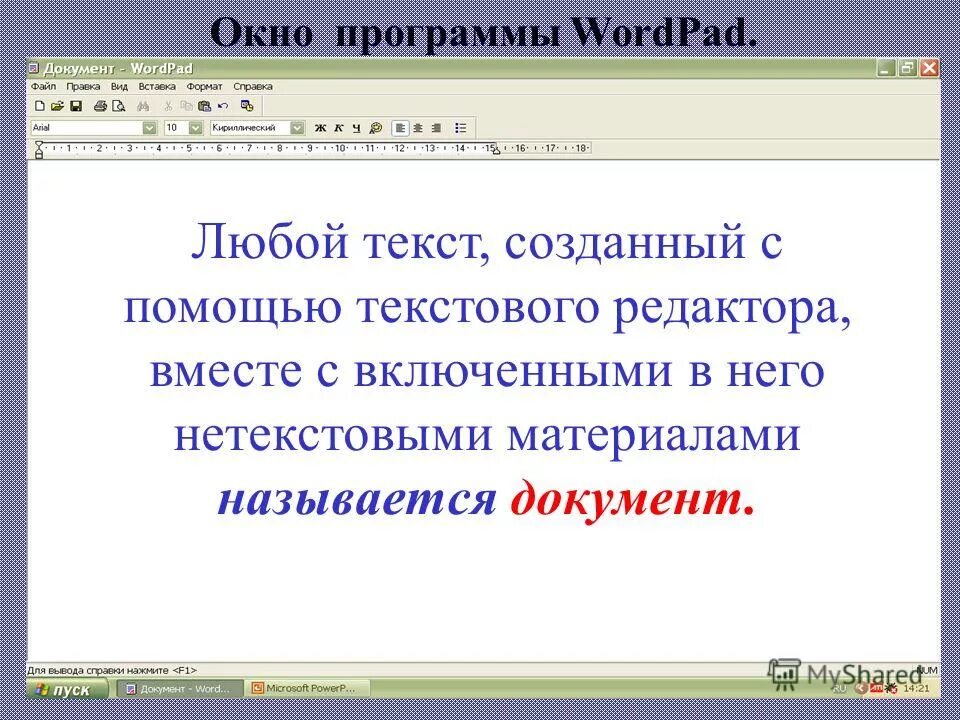This screenshot has width=960, height=720.
Task: Enable centered paragraph alignment
Action: pos(417,127)
